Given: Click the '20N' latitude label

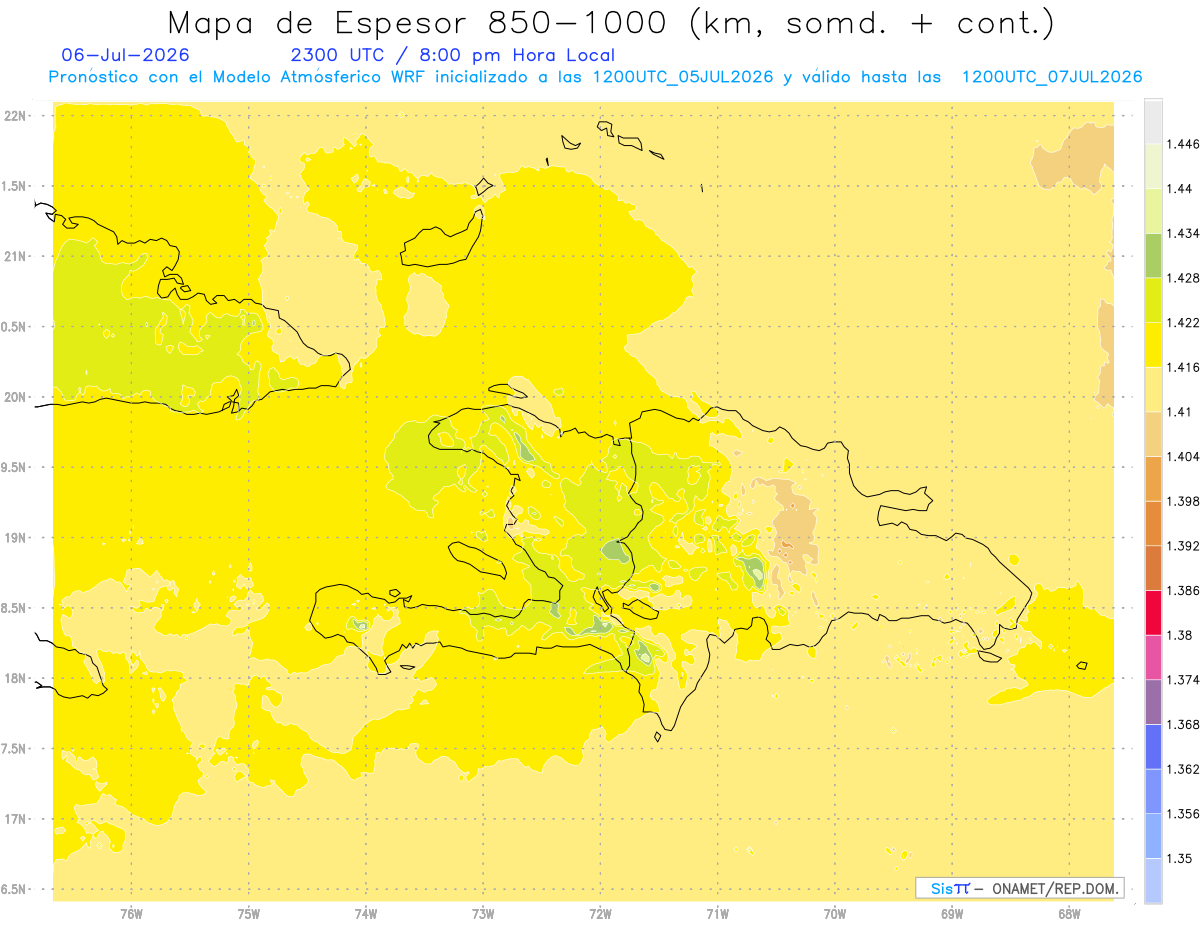Looking at the screenshot, I should coord(15,397).
